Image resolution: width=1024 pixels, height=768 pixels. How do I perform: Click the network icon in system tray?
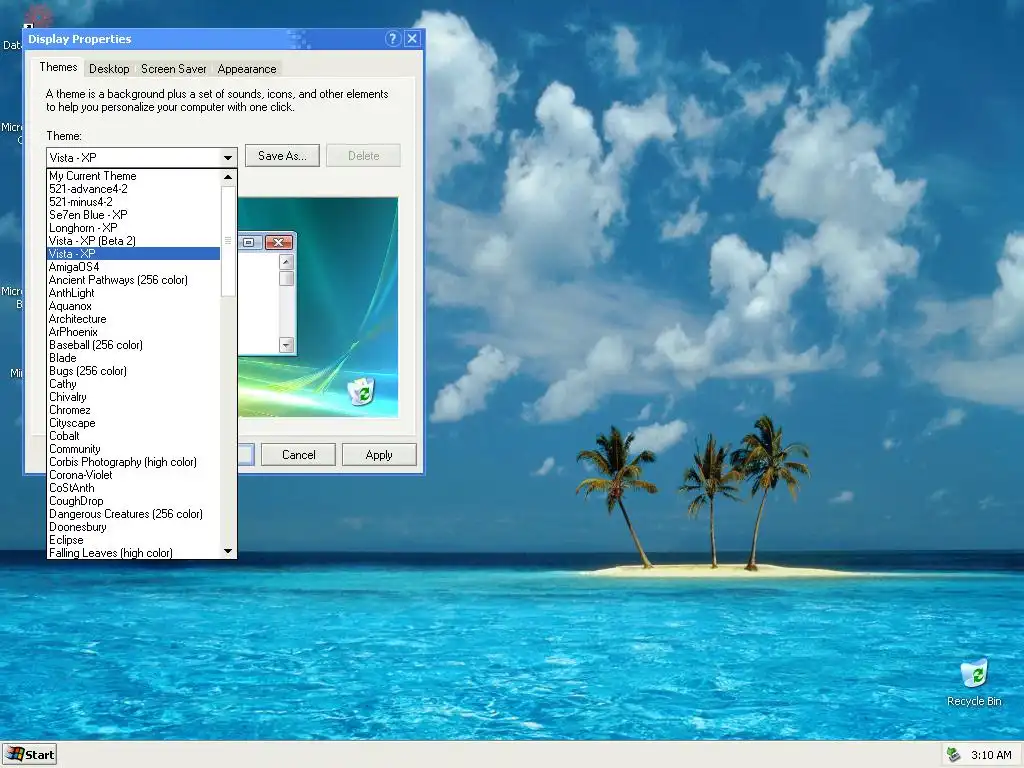(953, 755)
